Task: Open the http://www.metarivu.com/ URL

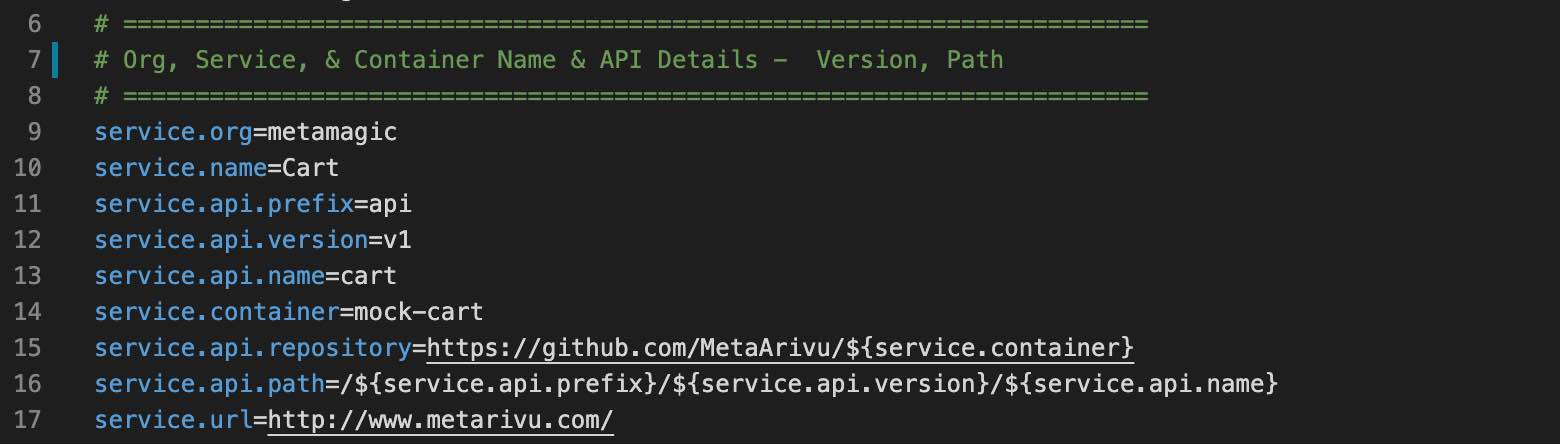Action: [440, 420]
